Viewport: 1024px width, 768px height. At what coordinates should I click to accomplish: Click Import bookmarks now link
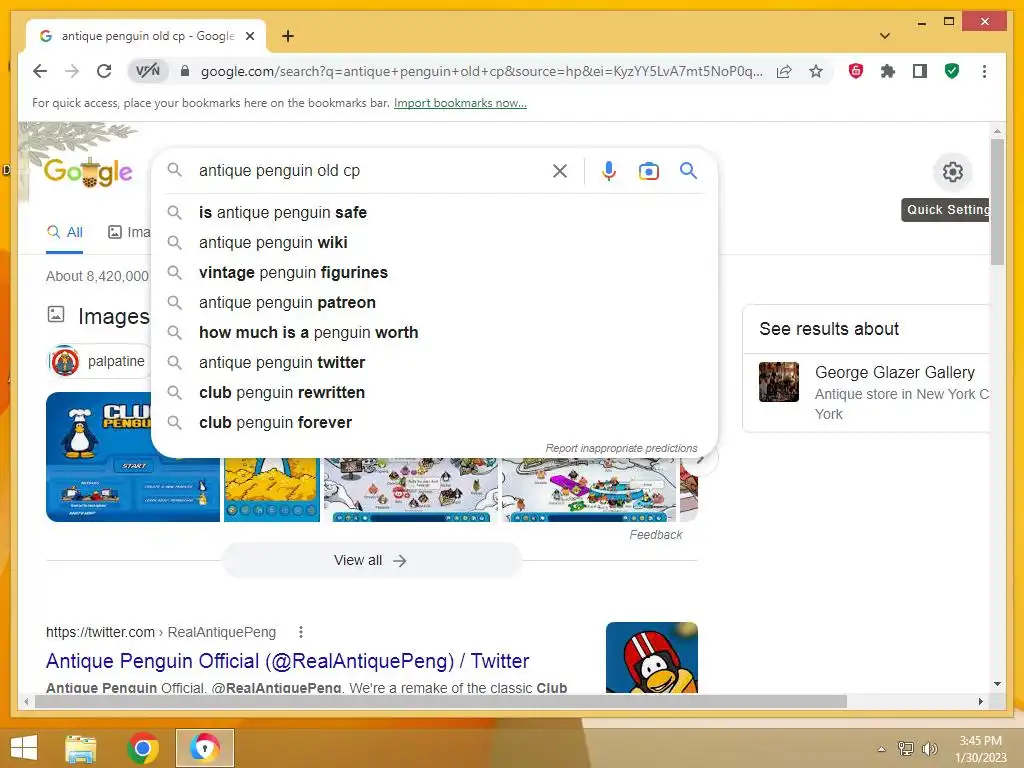(460, 103)
